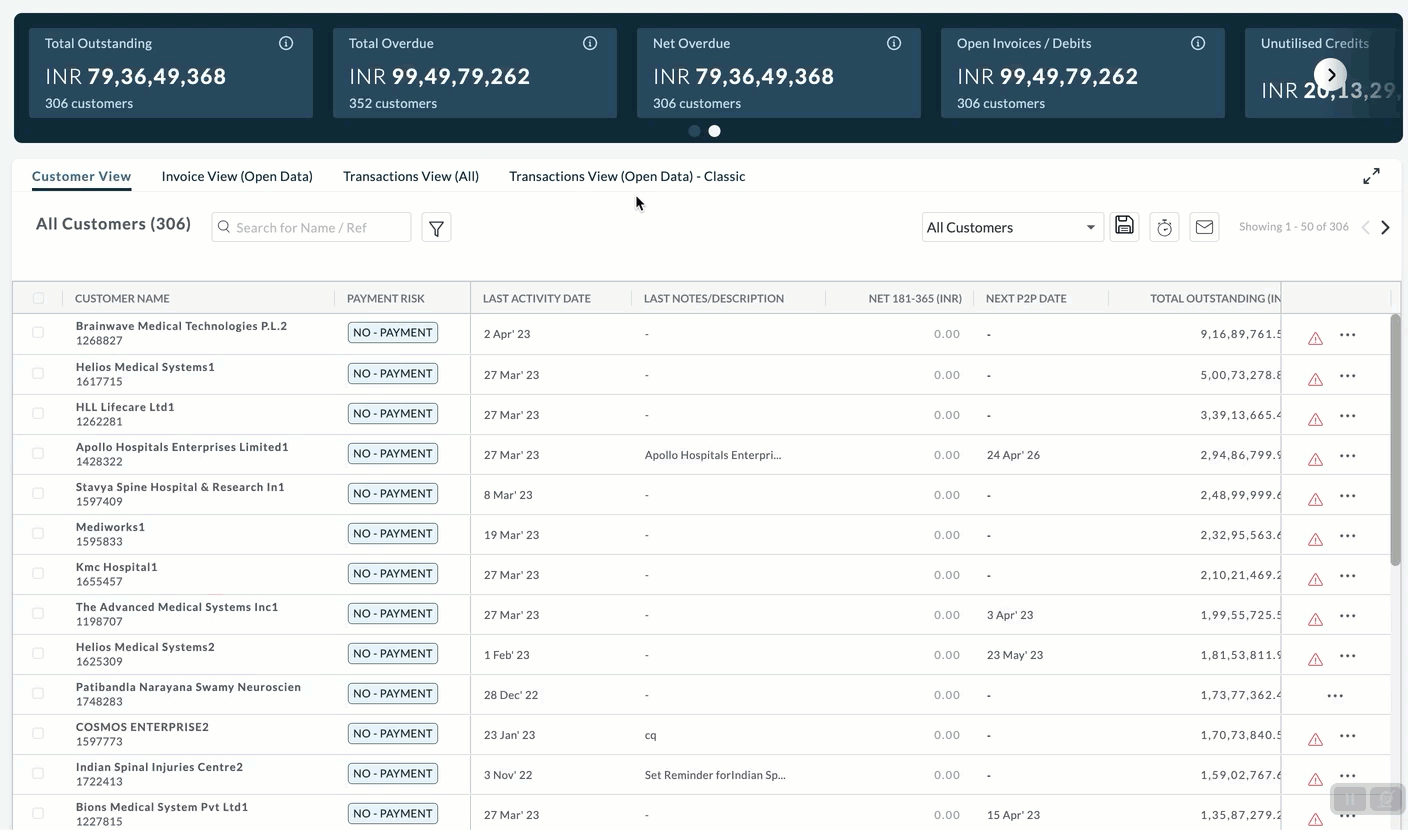This screenshot has height=830, width=1408.
Task: Click note 'Set Reminder forIndian Sp...'
Action: (715, 775)
